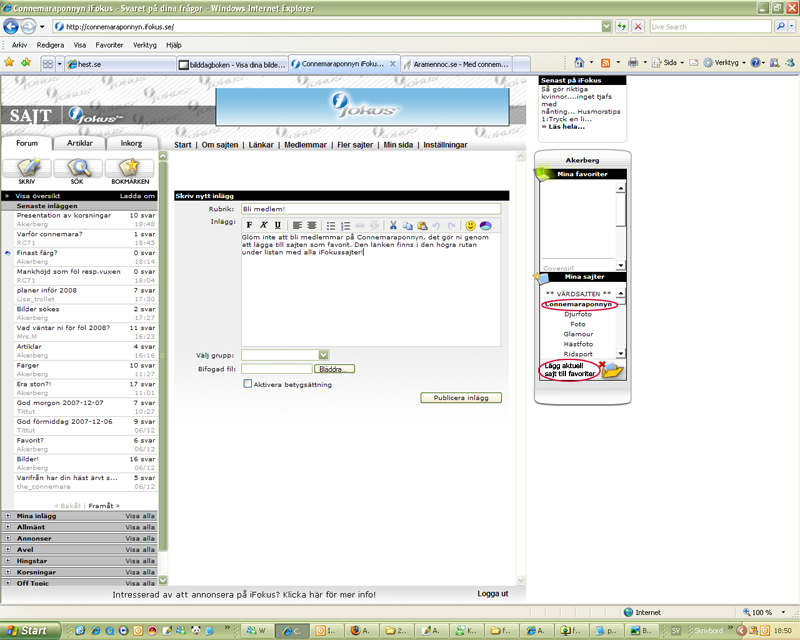Copy text using the editor copy icon
Image resolution: width=800 pixels, height=640 pixels.
click(408, 225)
